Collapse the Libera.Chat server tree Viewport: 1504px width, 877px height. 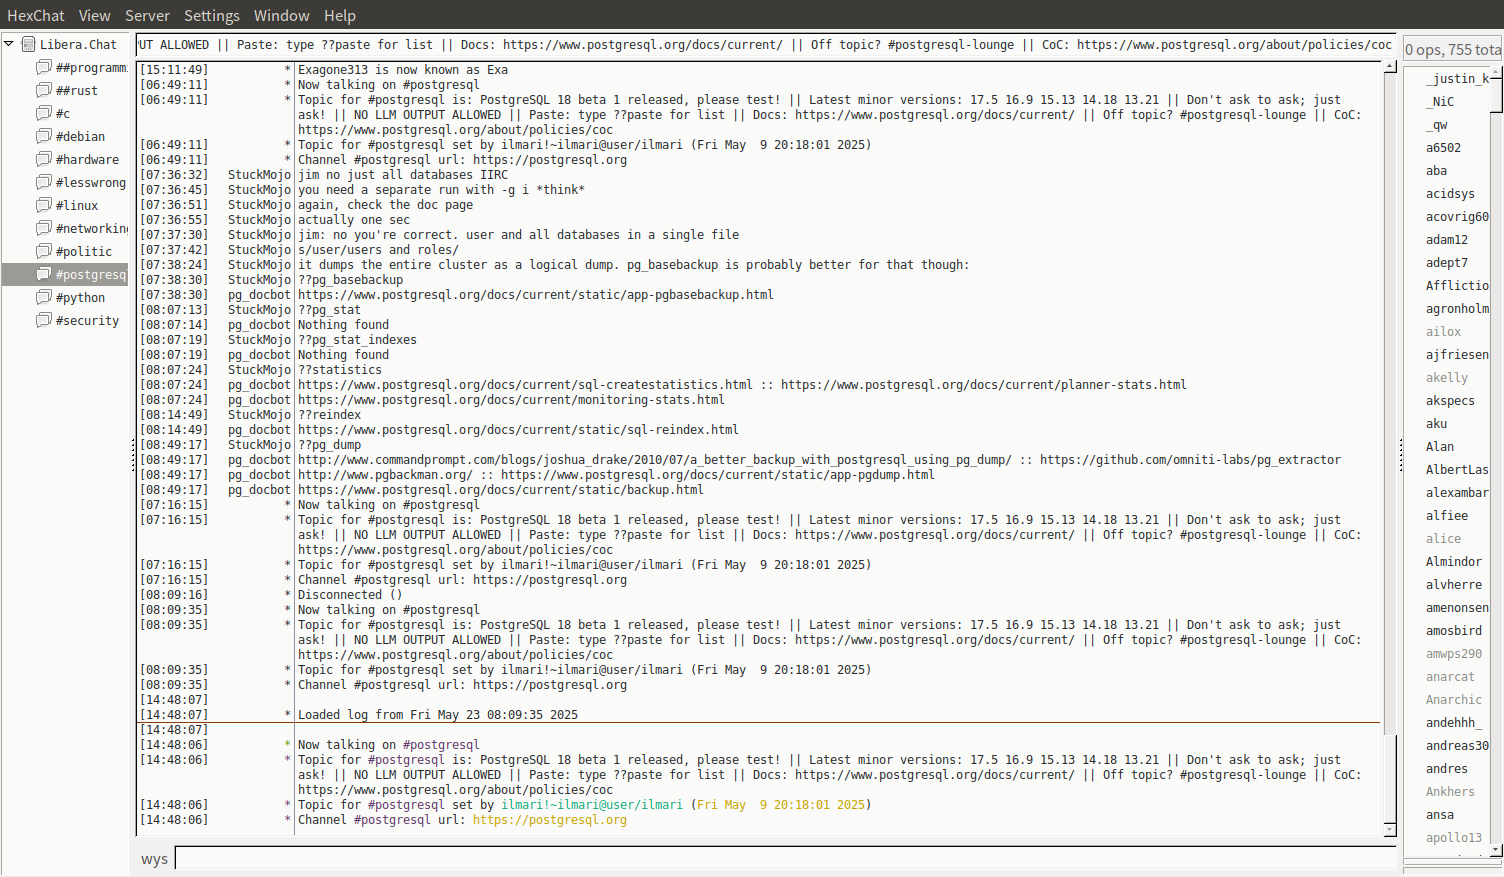[x=9, y=44]
